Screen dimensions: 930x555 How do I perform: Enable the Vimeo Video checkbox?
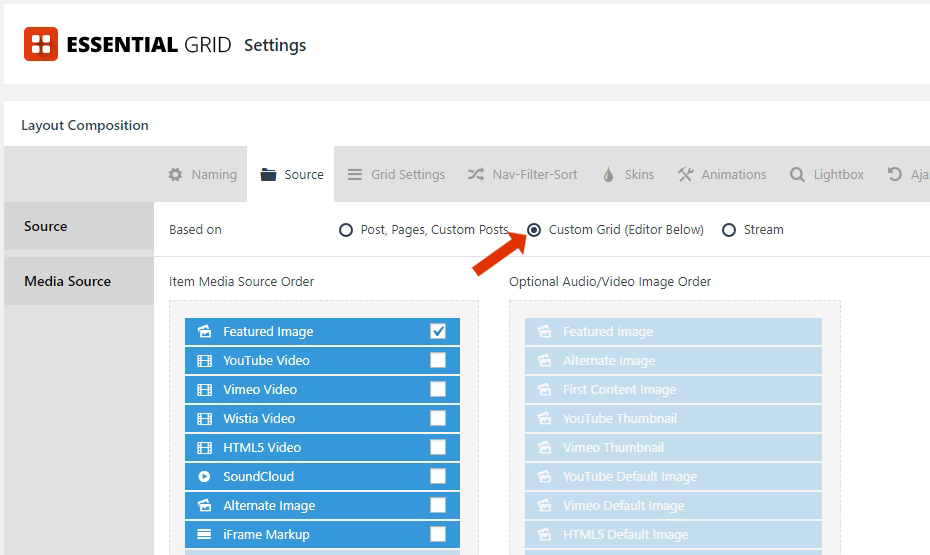click(438, 389)
